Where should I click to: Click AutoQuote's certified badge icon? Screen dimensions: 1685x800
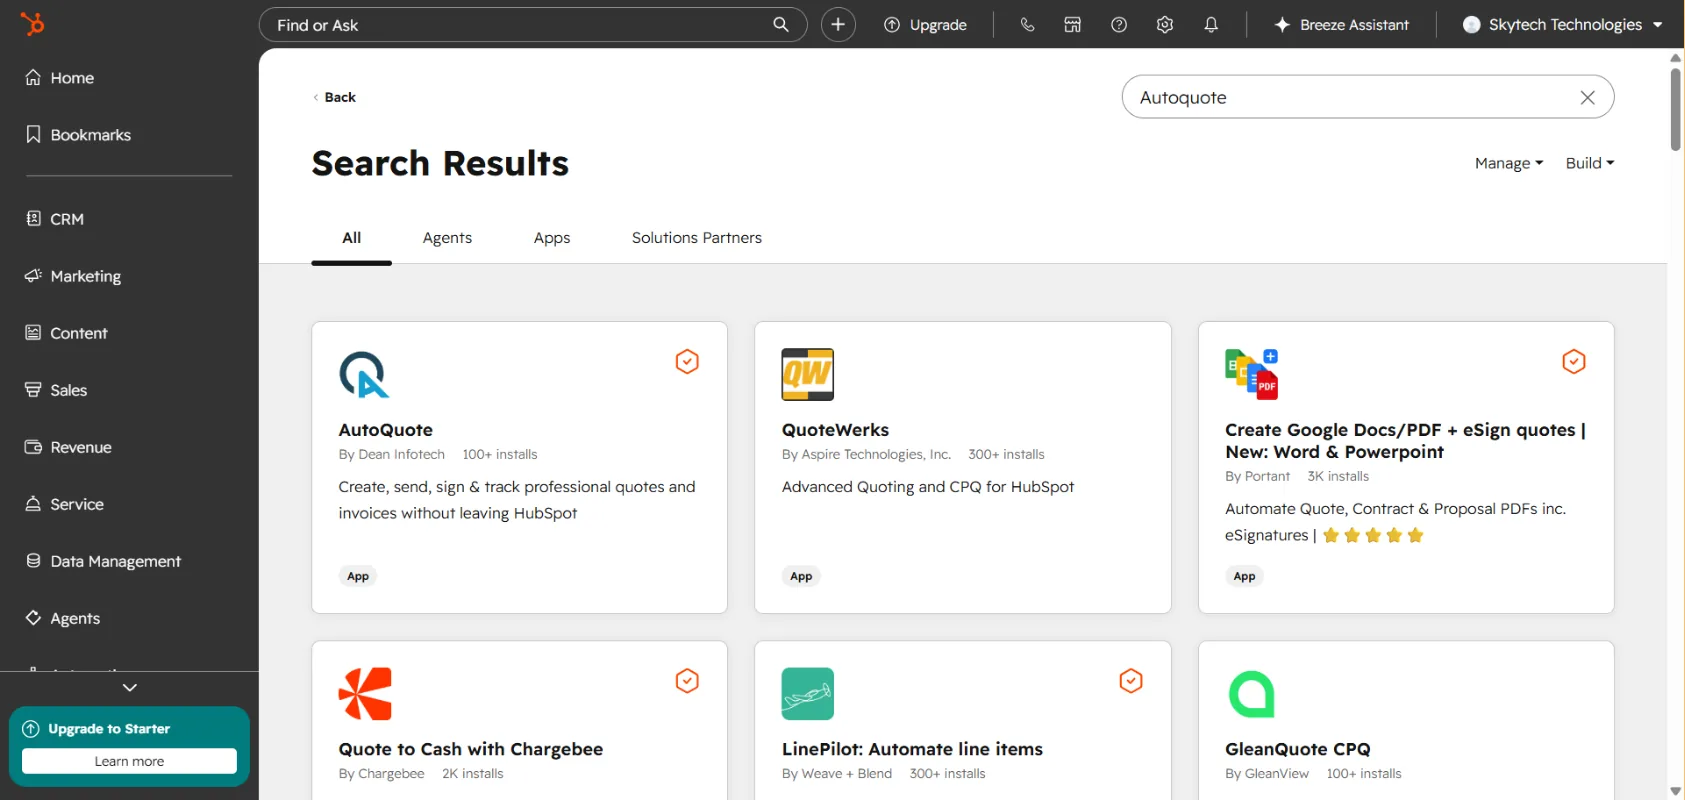click(687, 361)
